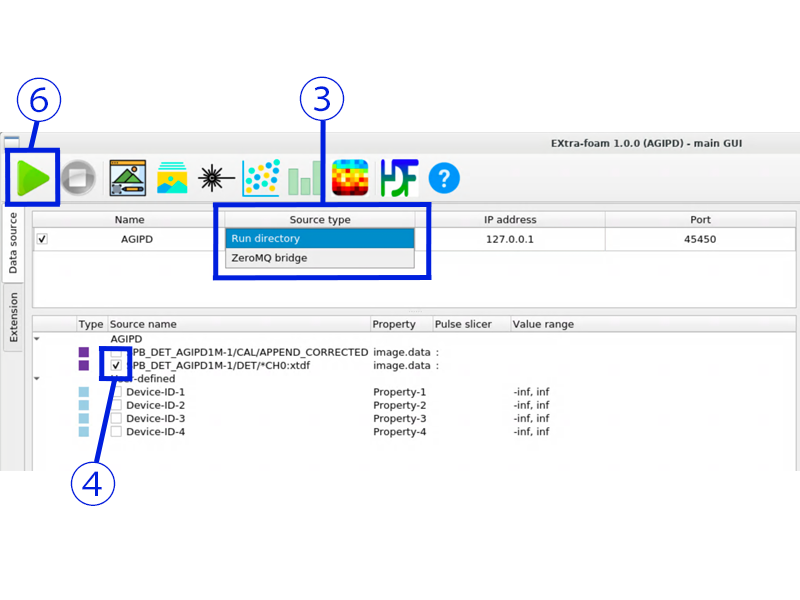Image resolution: width=800 pixels, height=600 pixels.
Task: Click the Name column header
Action: [129, 219]
